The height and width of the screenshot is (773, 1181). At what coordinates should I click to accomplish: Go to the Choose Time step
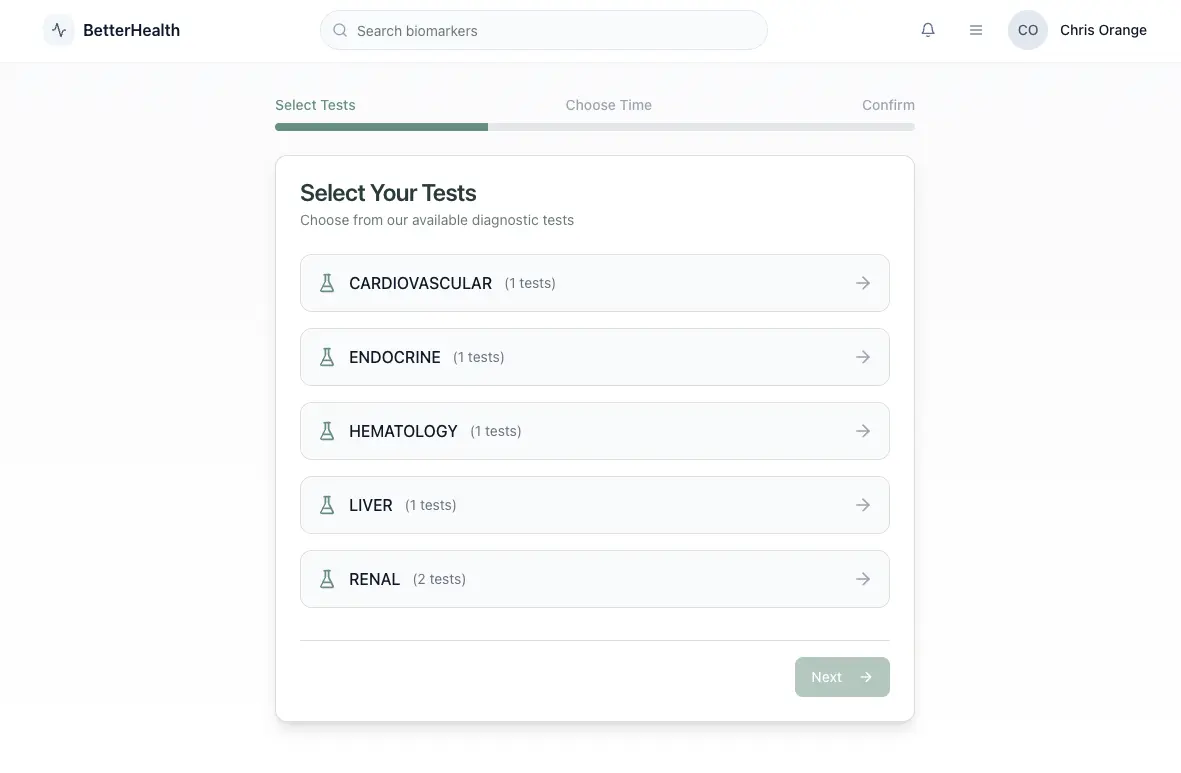608,105
